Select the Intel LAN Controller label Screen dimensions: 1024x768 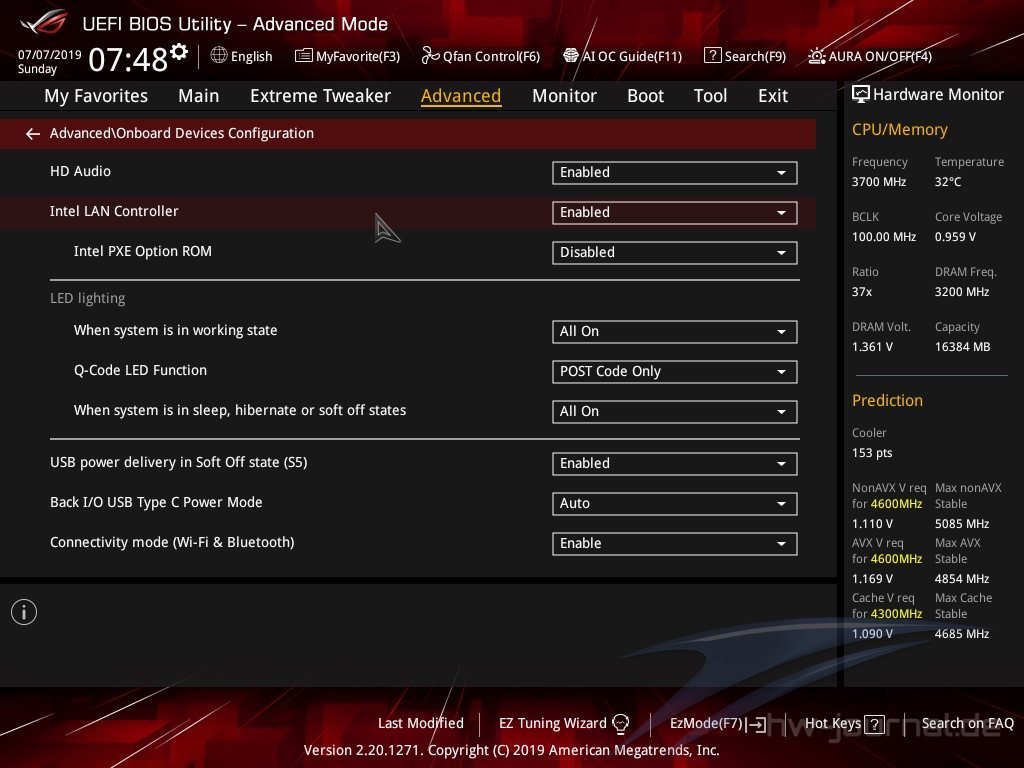pyautogui.click(x=114, y=212)
